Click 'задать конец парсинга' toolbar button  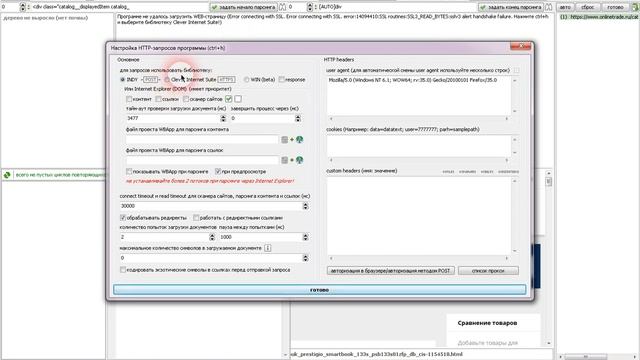[x=511, y=7]
